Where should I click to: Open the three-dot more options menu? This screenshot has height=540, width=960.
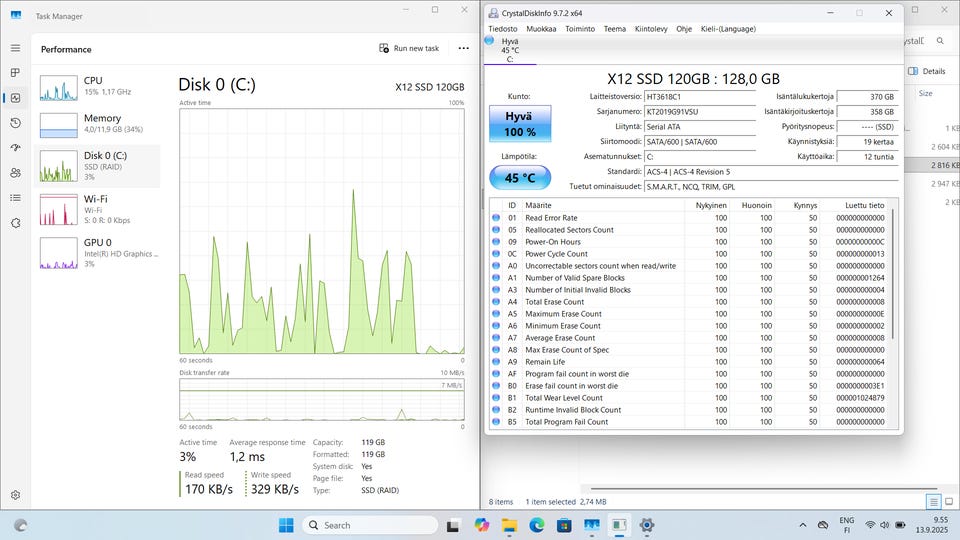click(x=463, y=48)
